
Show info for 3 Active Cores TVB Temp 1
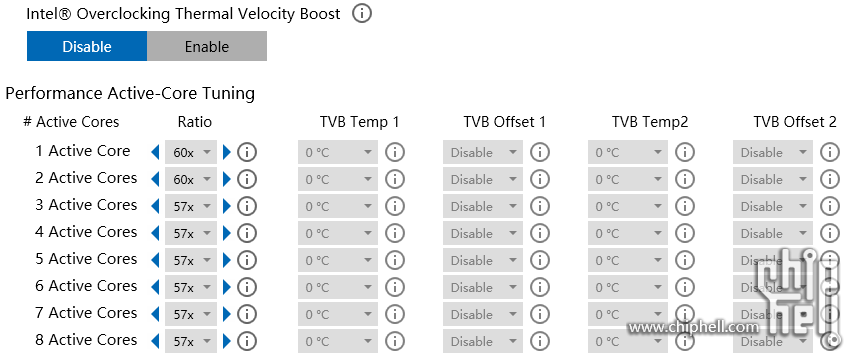[395, 206]
